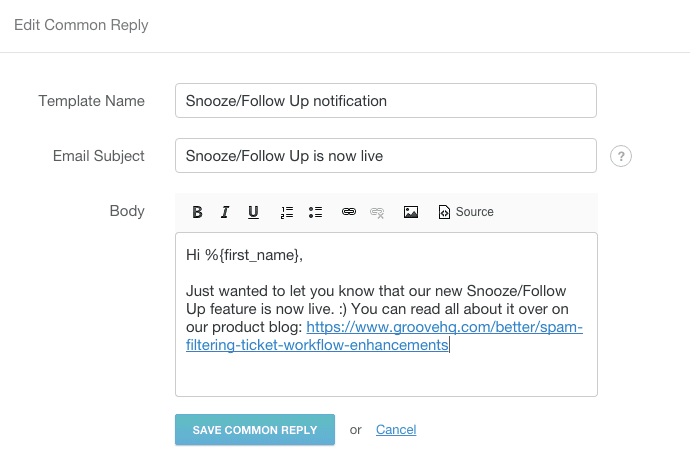This screenshot has width=690, height=465.
Task: Click the Template Name label
Action: 91,101
